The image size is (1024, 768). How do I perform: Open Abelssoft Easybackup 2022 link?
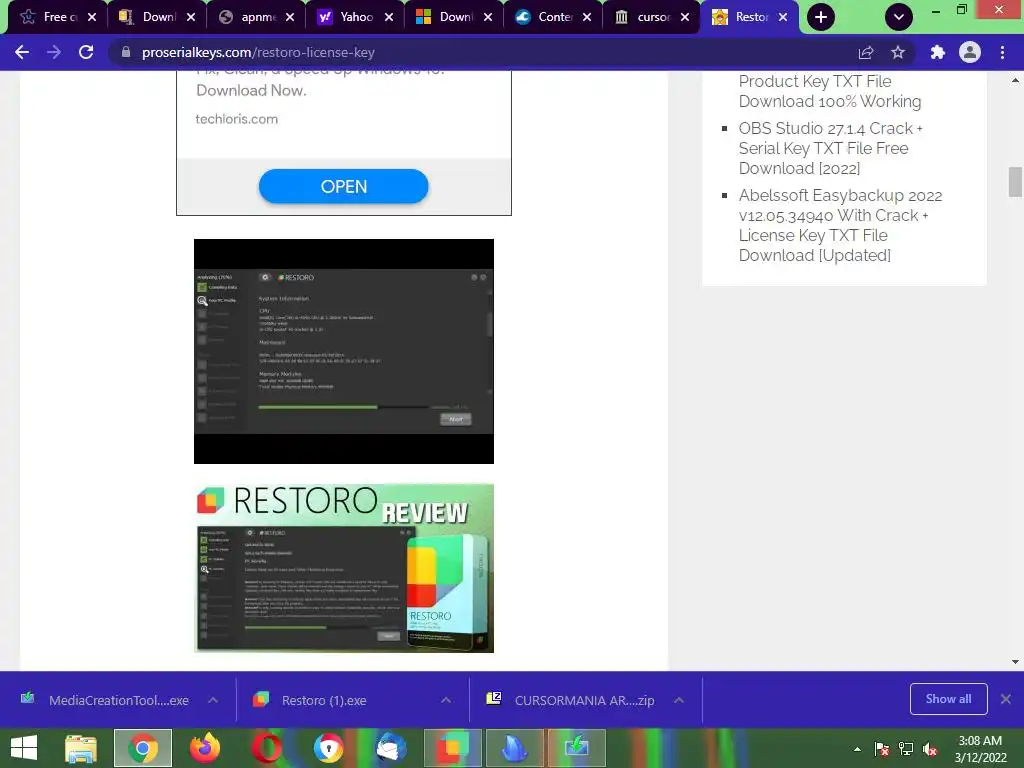coord(840,225)
